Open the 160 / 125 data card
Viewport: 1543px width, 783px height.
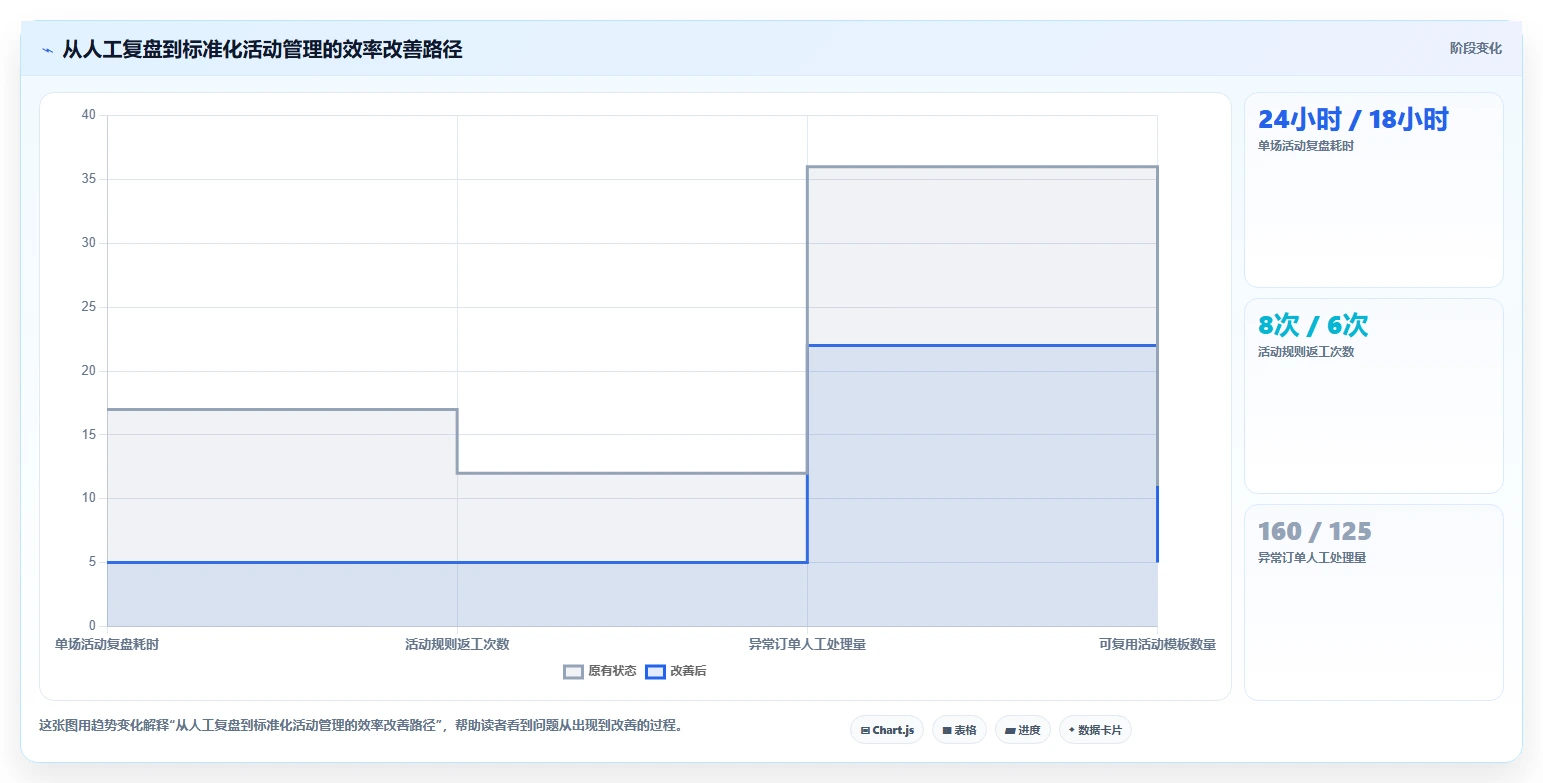(1373, 602)
